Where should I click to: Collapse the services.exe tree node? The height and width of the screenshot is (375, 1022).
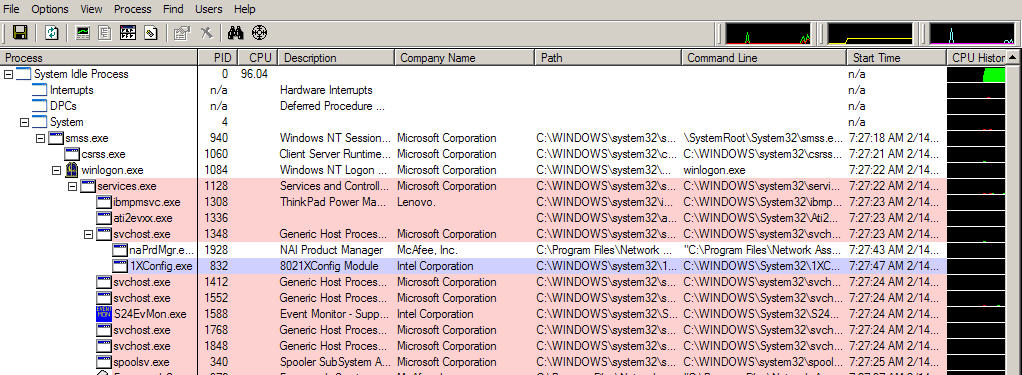click(72, 187)
